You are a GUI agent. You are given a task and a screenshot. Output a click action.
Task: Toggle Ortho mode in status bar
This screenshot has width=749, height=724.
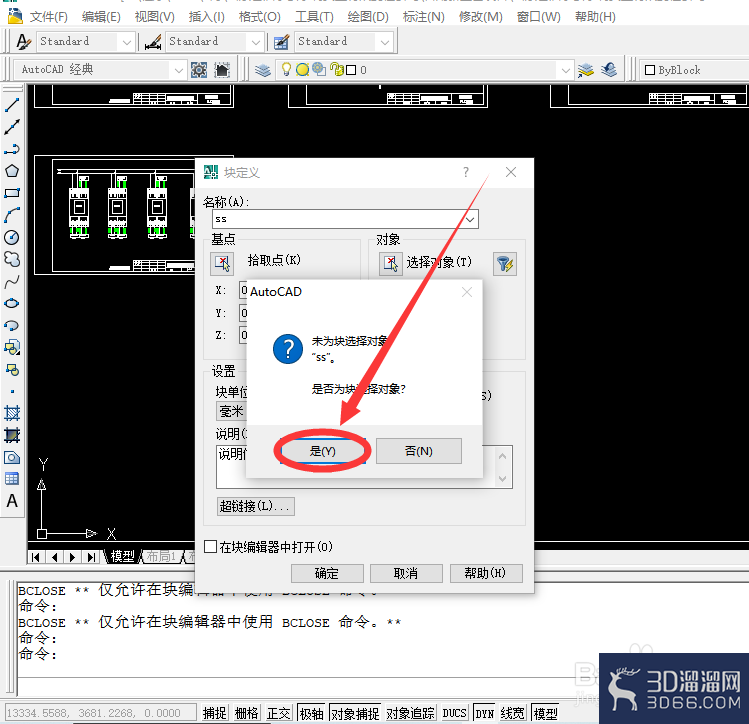(x=279, y=713)
